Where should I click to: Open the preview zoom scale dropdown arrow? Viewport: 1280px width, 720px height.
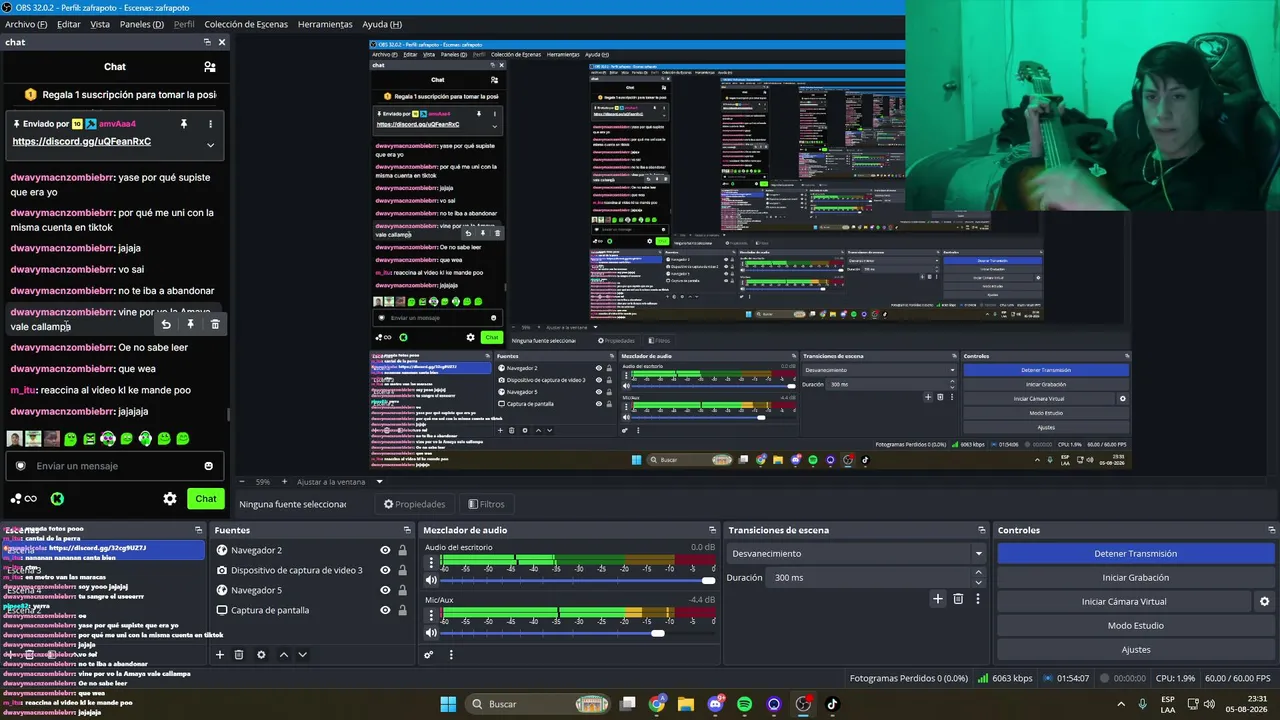coord(379,482)
